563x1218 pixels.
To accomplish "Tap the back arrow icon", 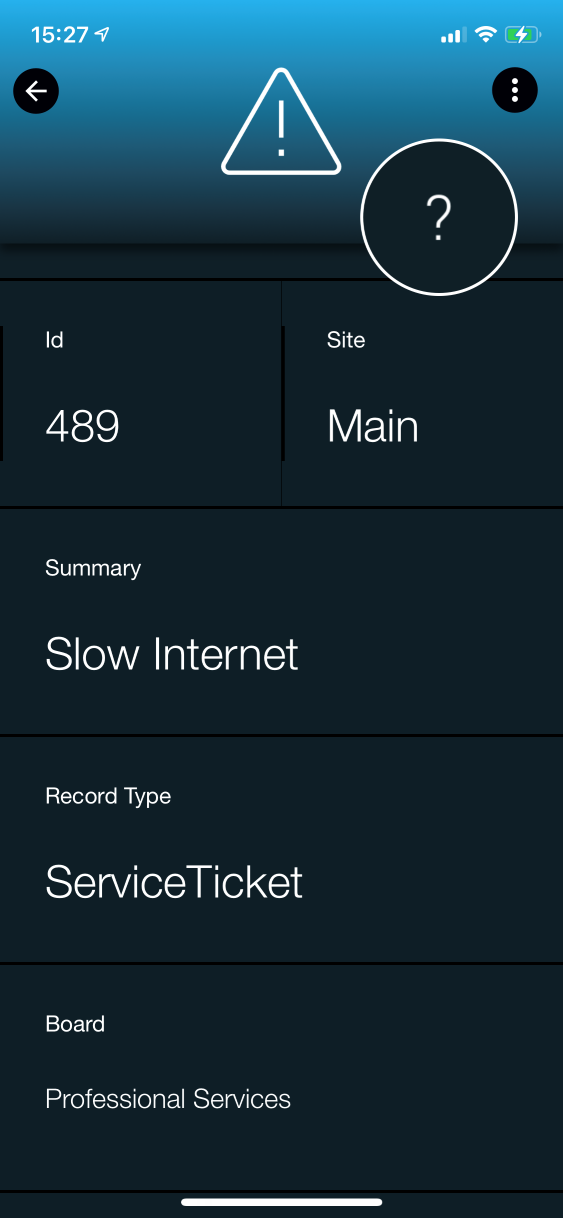I will pyautogui.click(x=36, y=92).
